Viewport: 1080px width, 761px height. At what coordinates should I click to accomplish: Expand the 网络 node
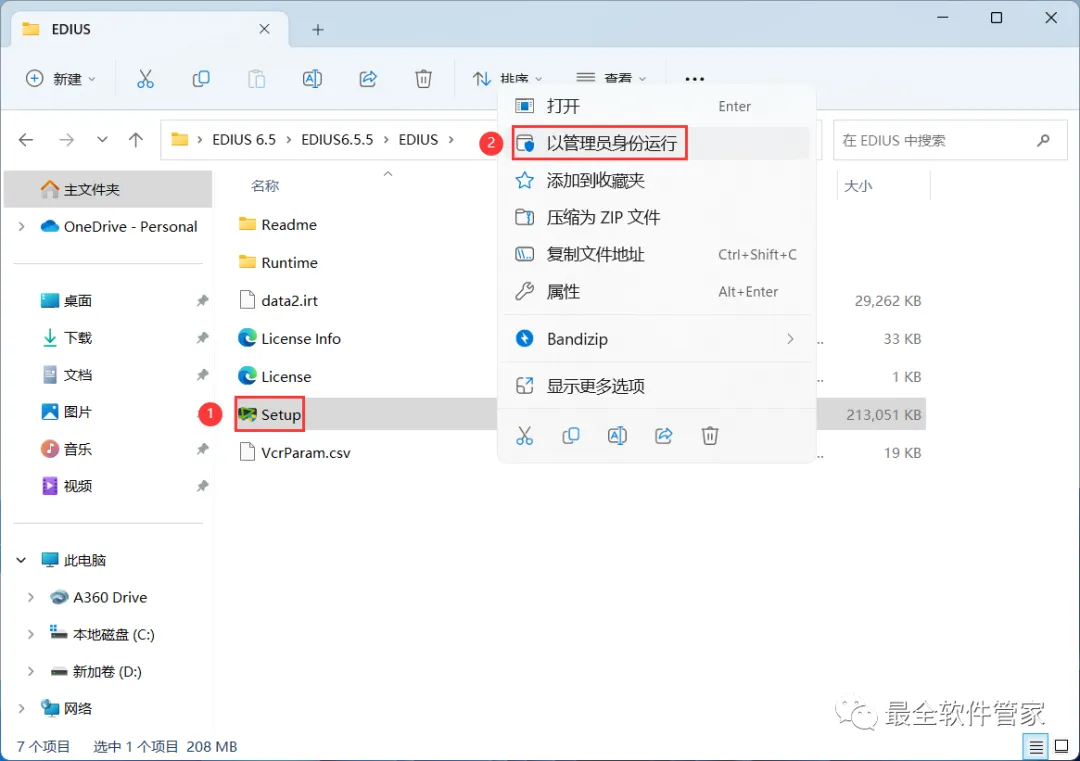pyautogui.click(x=21, y=708)
